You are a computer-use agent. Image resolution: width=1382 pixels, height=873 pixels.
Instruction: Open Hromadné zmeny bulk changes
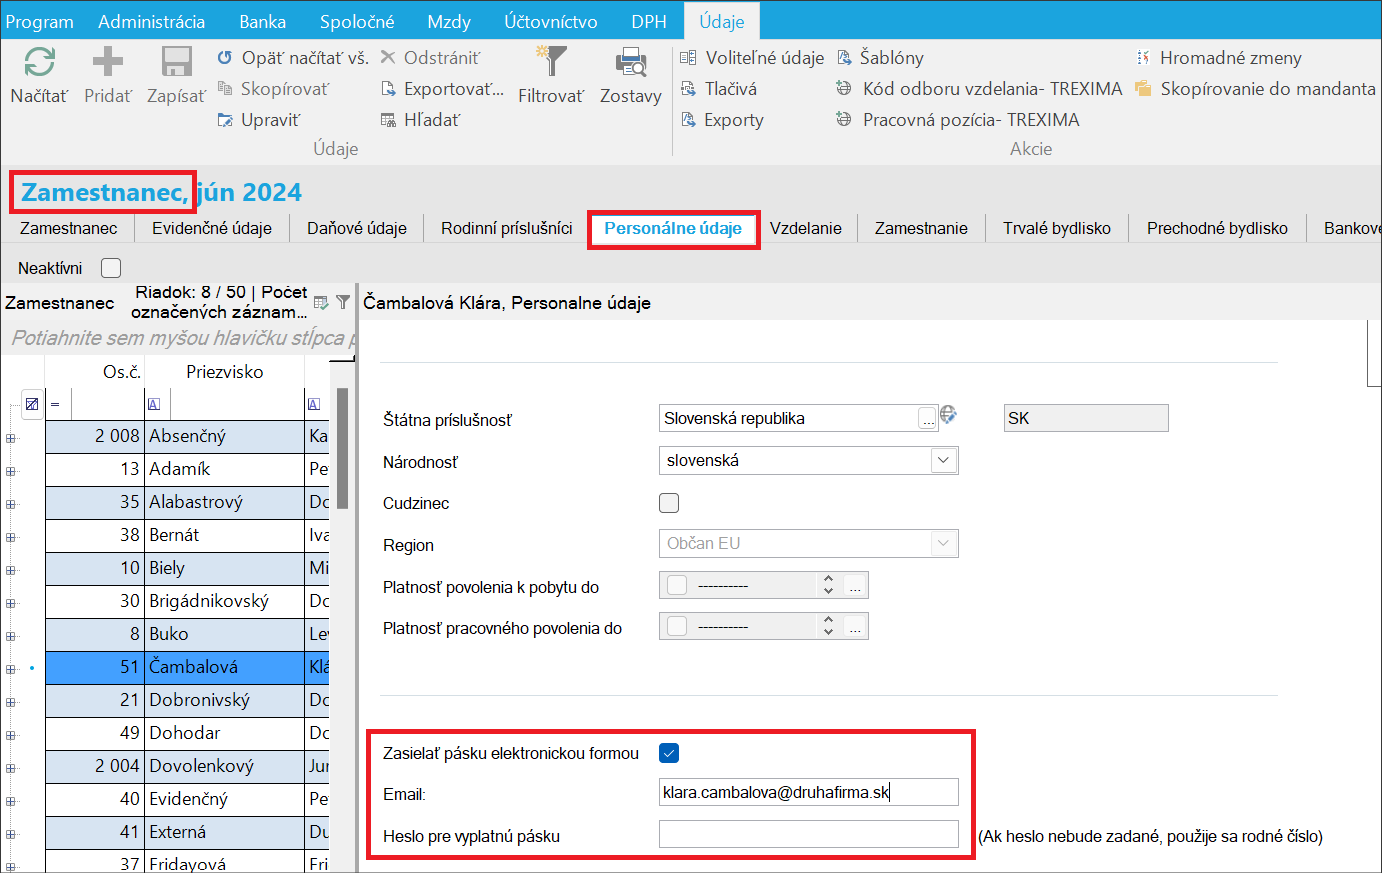(x=1218, y=58)
